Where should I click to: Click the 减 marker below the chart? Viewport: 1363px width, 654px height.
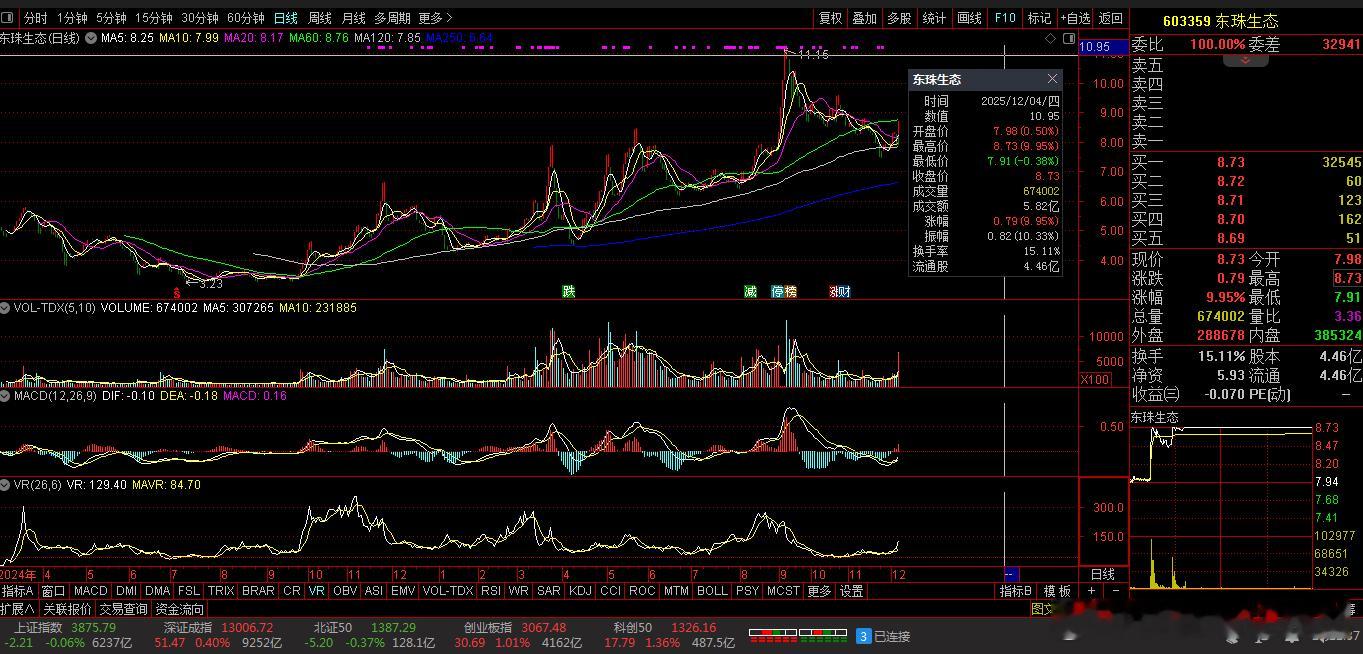point(750,292)
